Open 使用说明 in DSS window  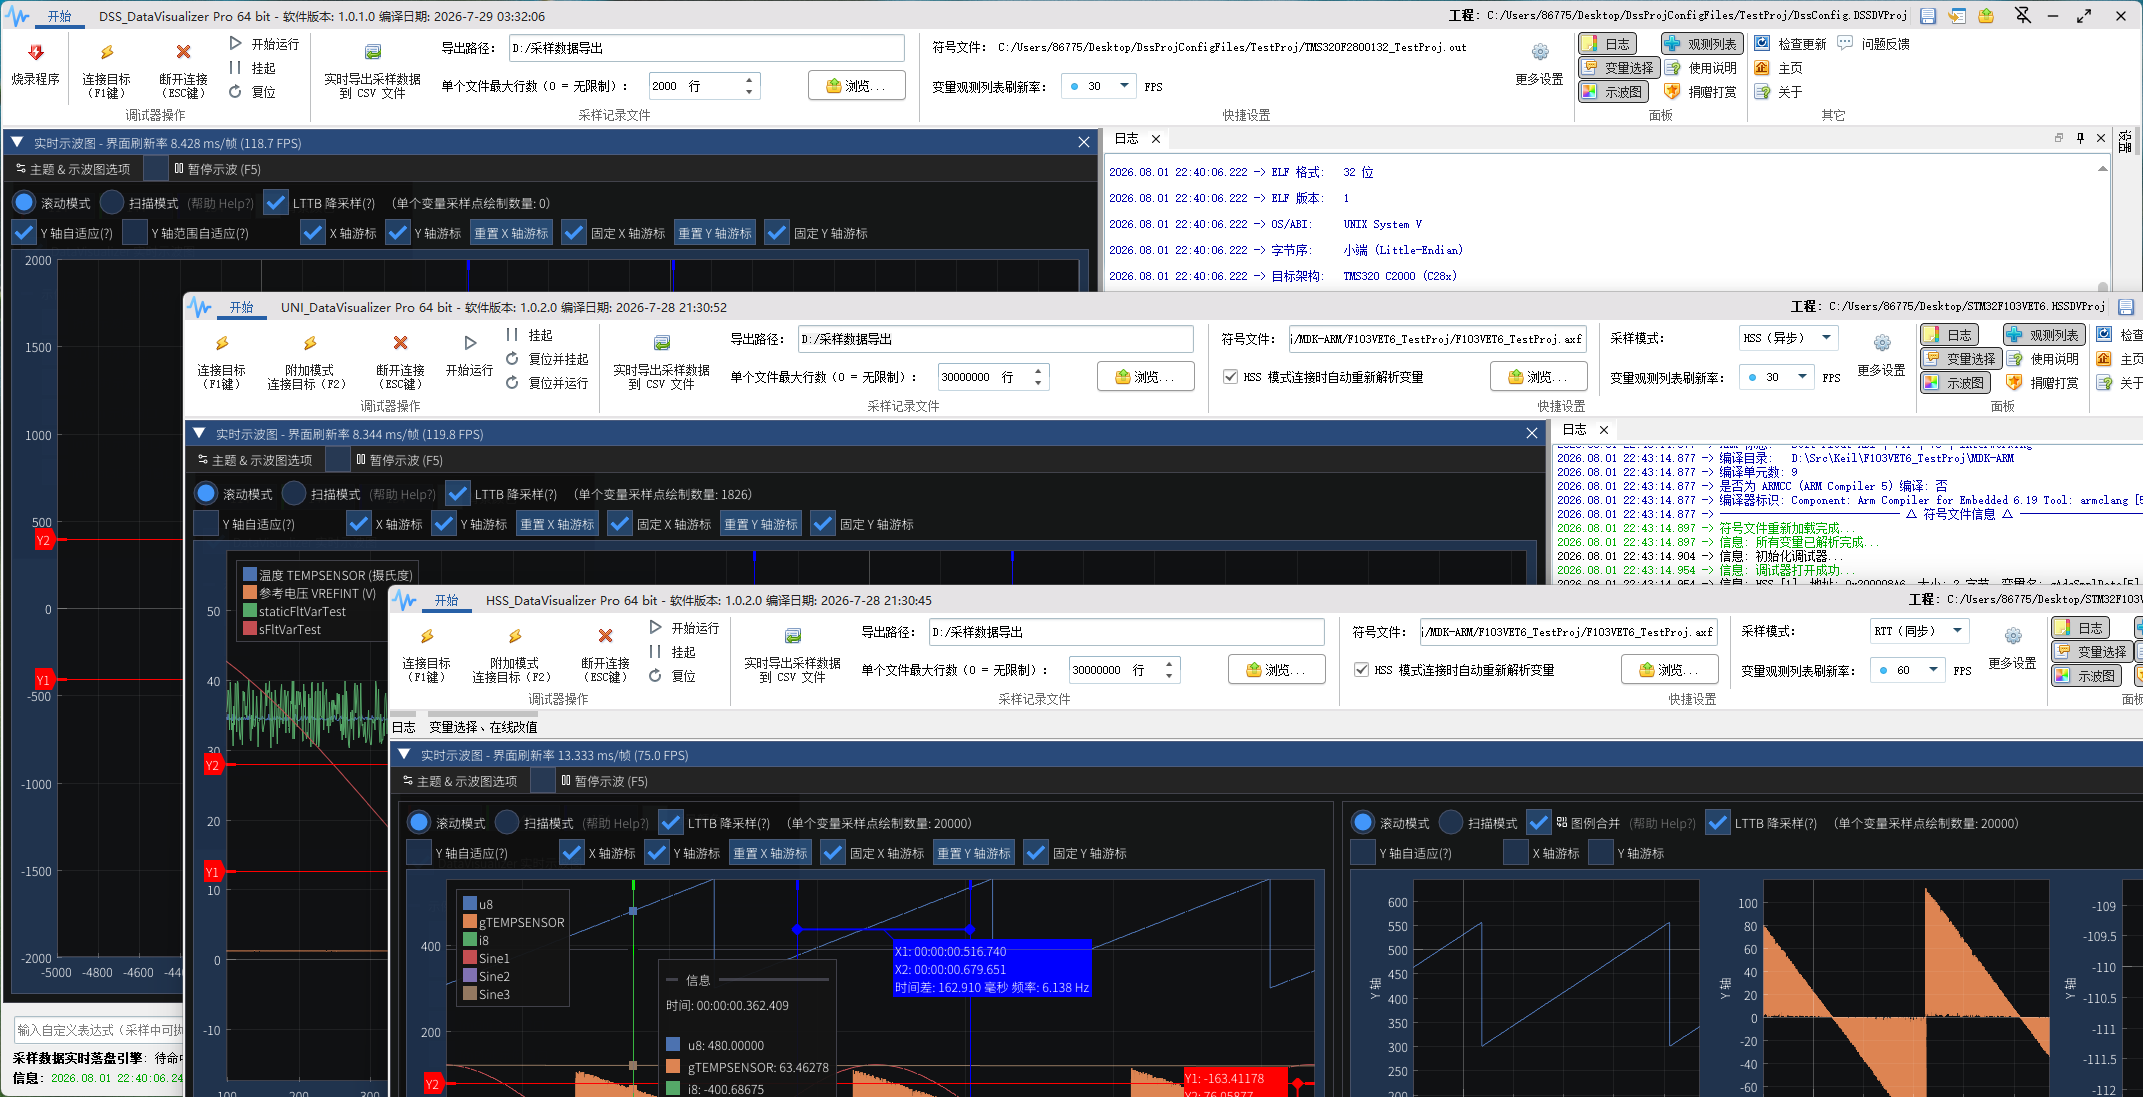1701,68
